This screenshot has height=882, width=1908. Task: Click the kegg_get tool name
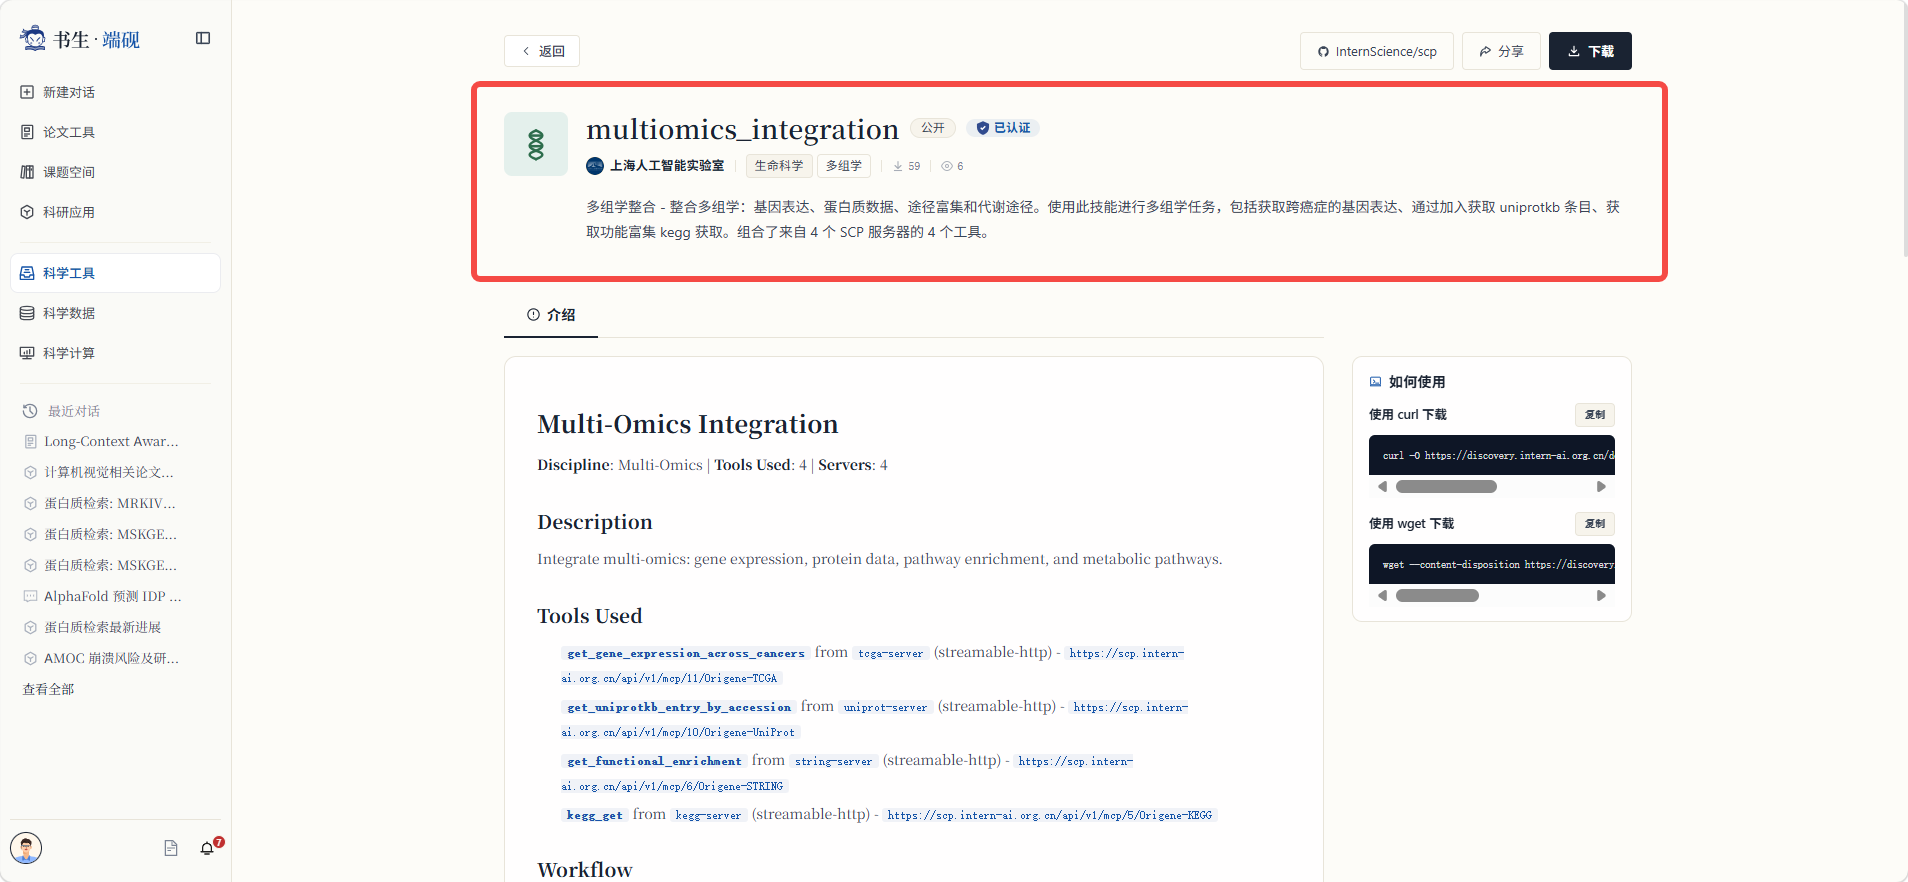click(x=594, y=815)
